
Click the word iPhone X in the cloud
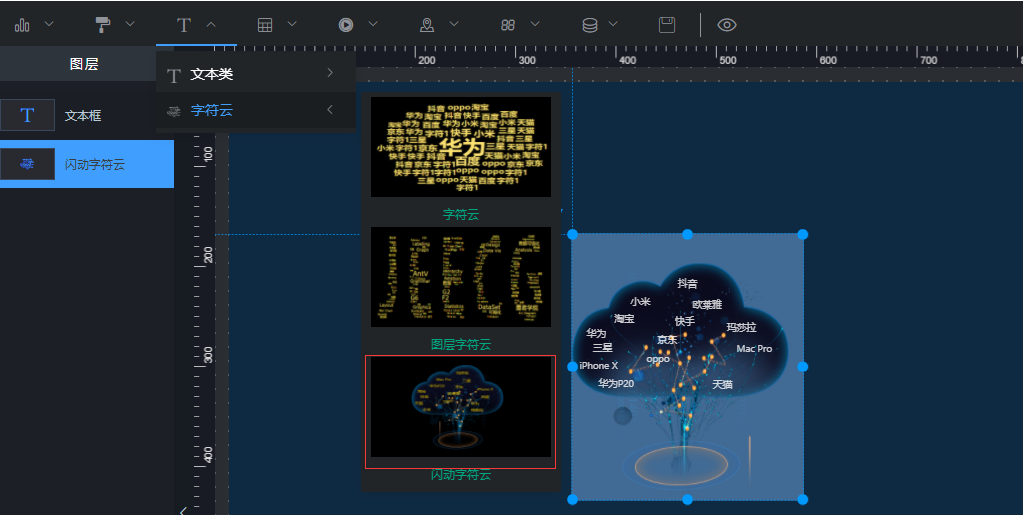pyautogui.click(x=598, y=366)
